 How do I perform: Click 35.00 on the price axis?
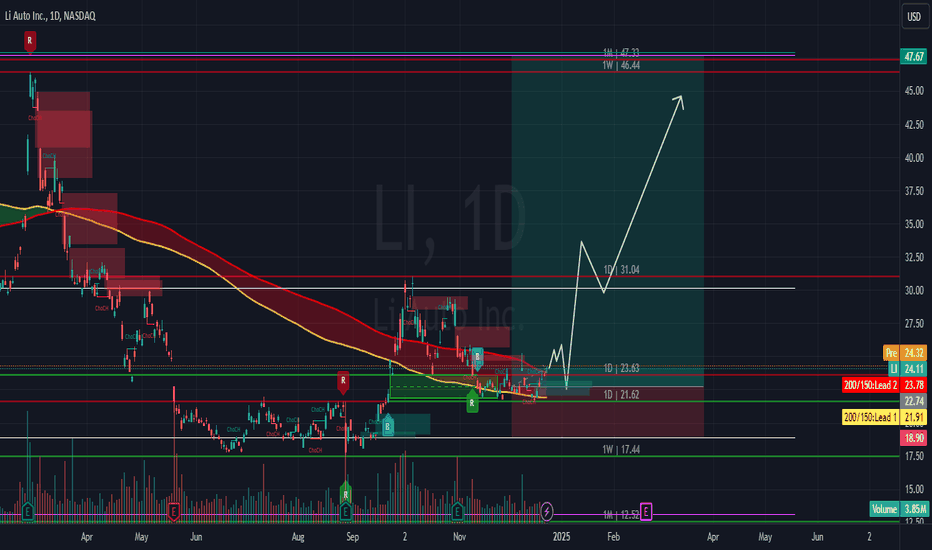[x=914, y=224]
